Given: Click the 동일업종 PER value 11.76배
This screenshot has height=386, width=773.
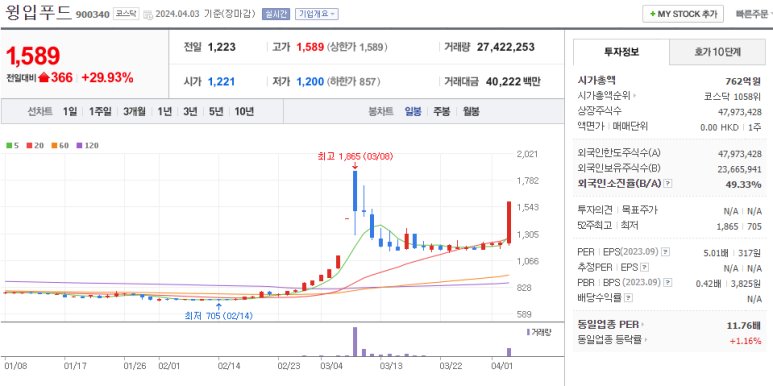Looking at the screenshot, I should pos(744,325).
